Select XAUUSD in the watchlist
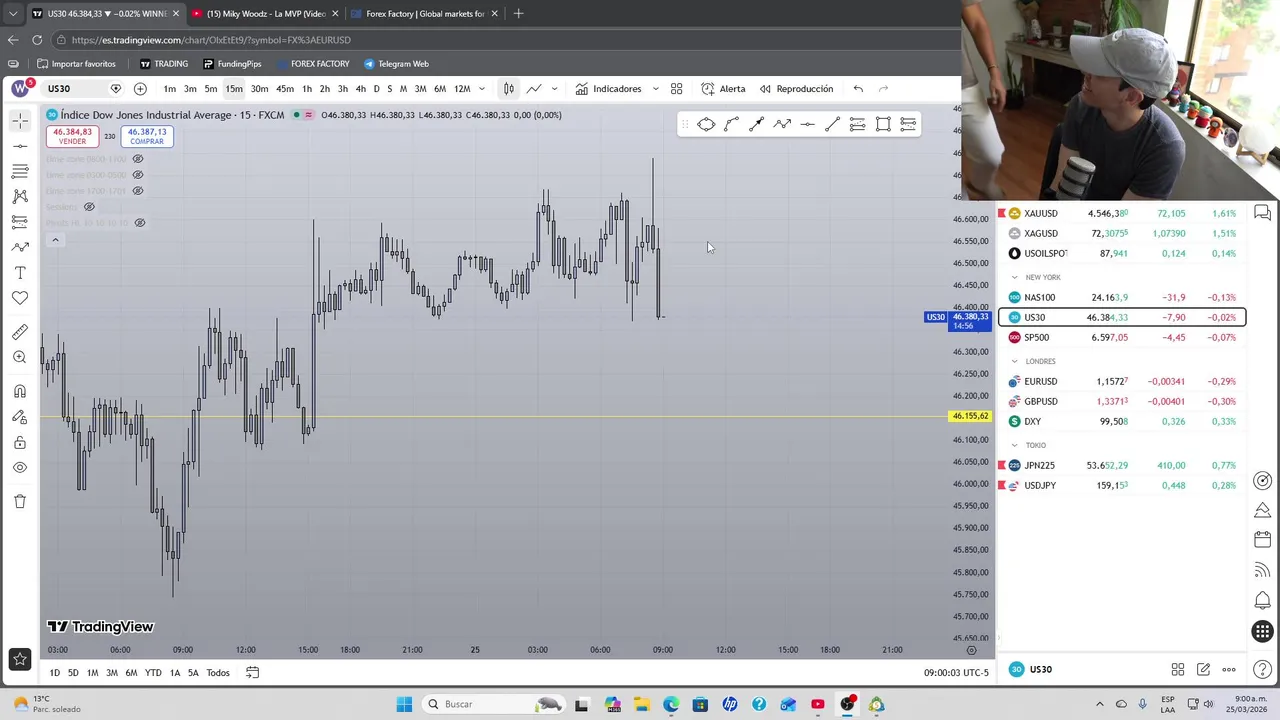The height and width of the screenshot is (720, 1280). click(x=1122, y=213)
